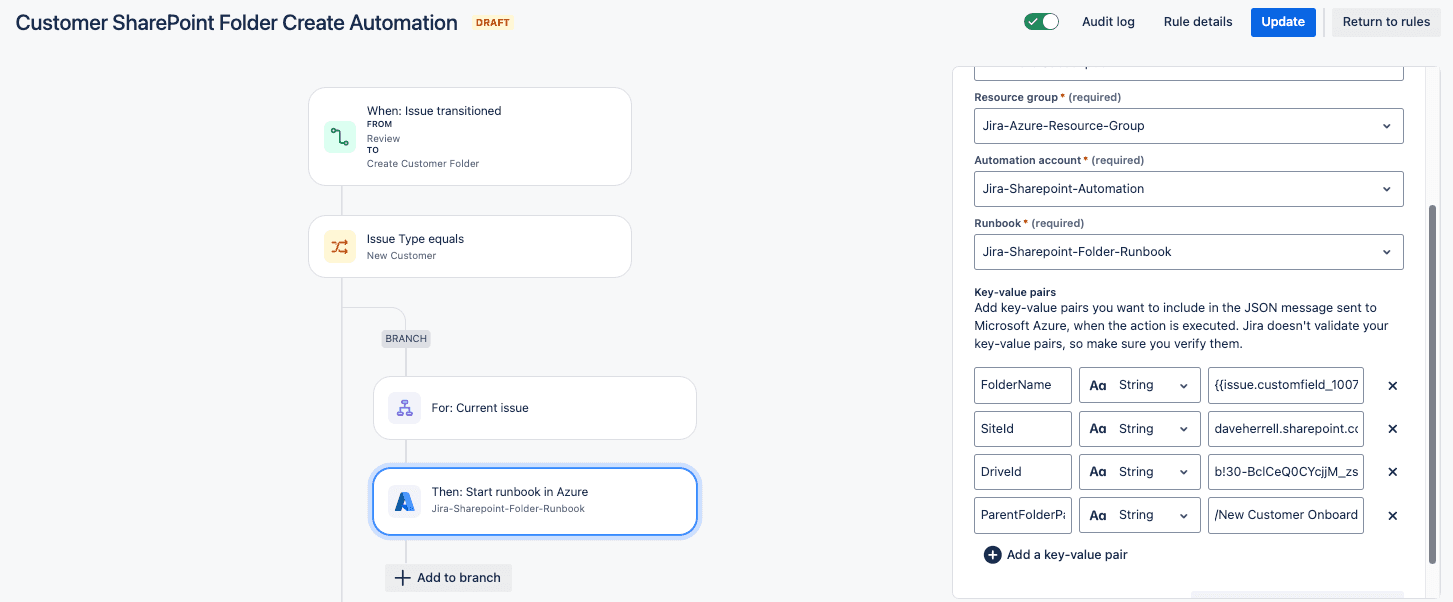Remove the FolderName key-value pair
Viewport: 1453px width, 602px height.
click(1392, 385)
